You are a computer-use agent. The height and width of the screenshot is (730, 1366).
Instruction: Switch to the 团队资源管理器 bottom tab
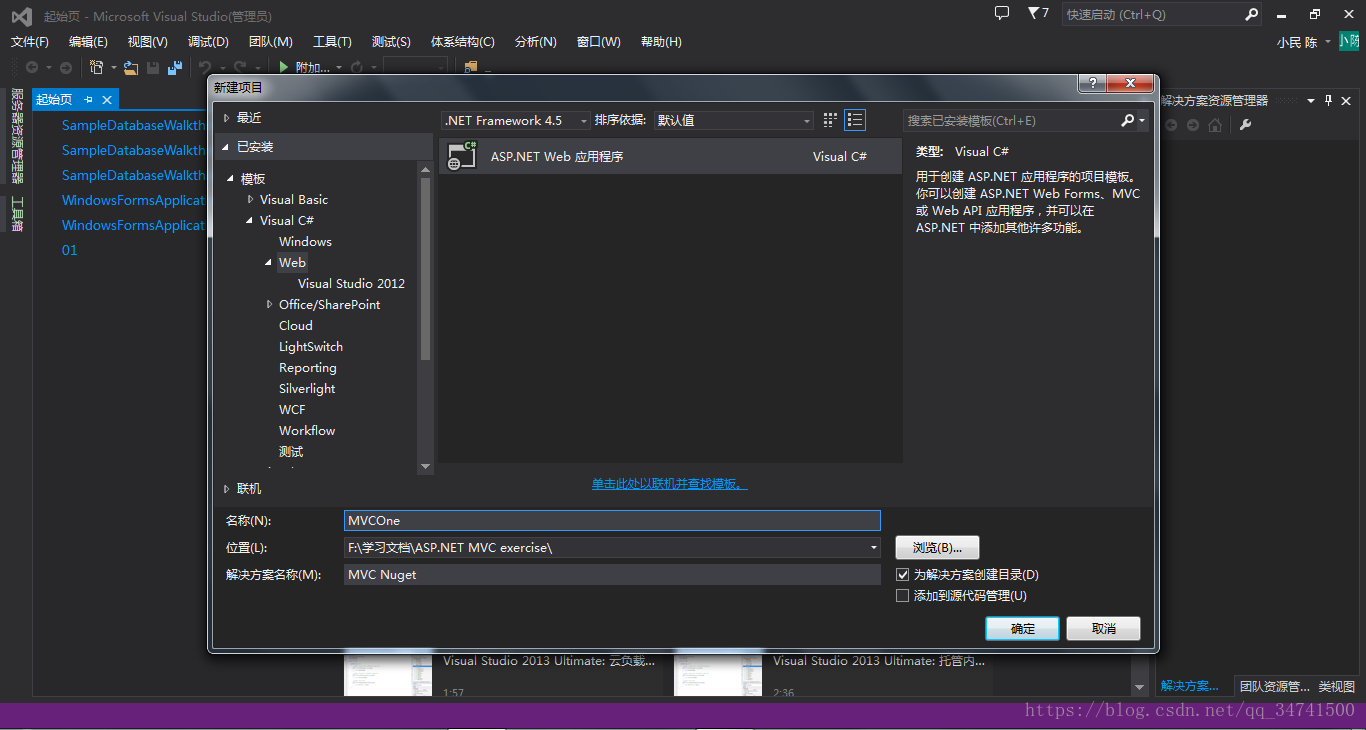1274,686
